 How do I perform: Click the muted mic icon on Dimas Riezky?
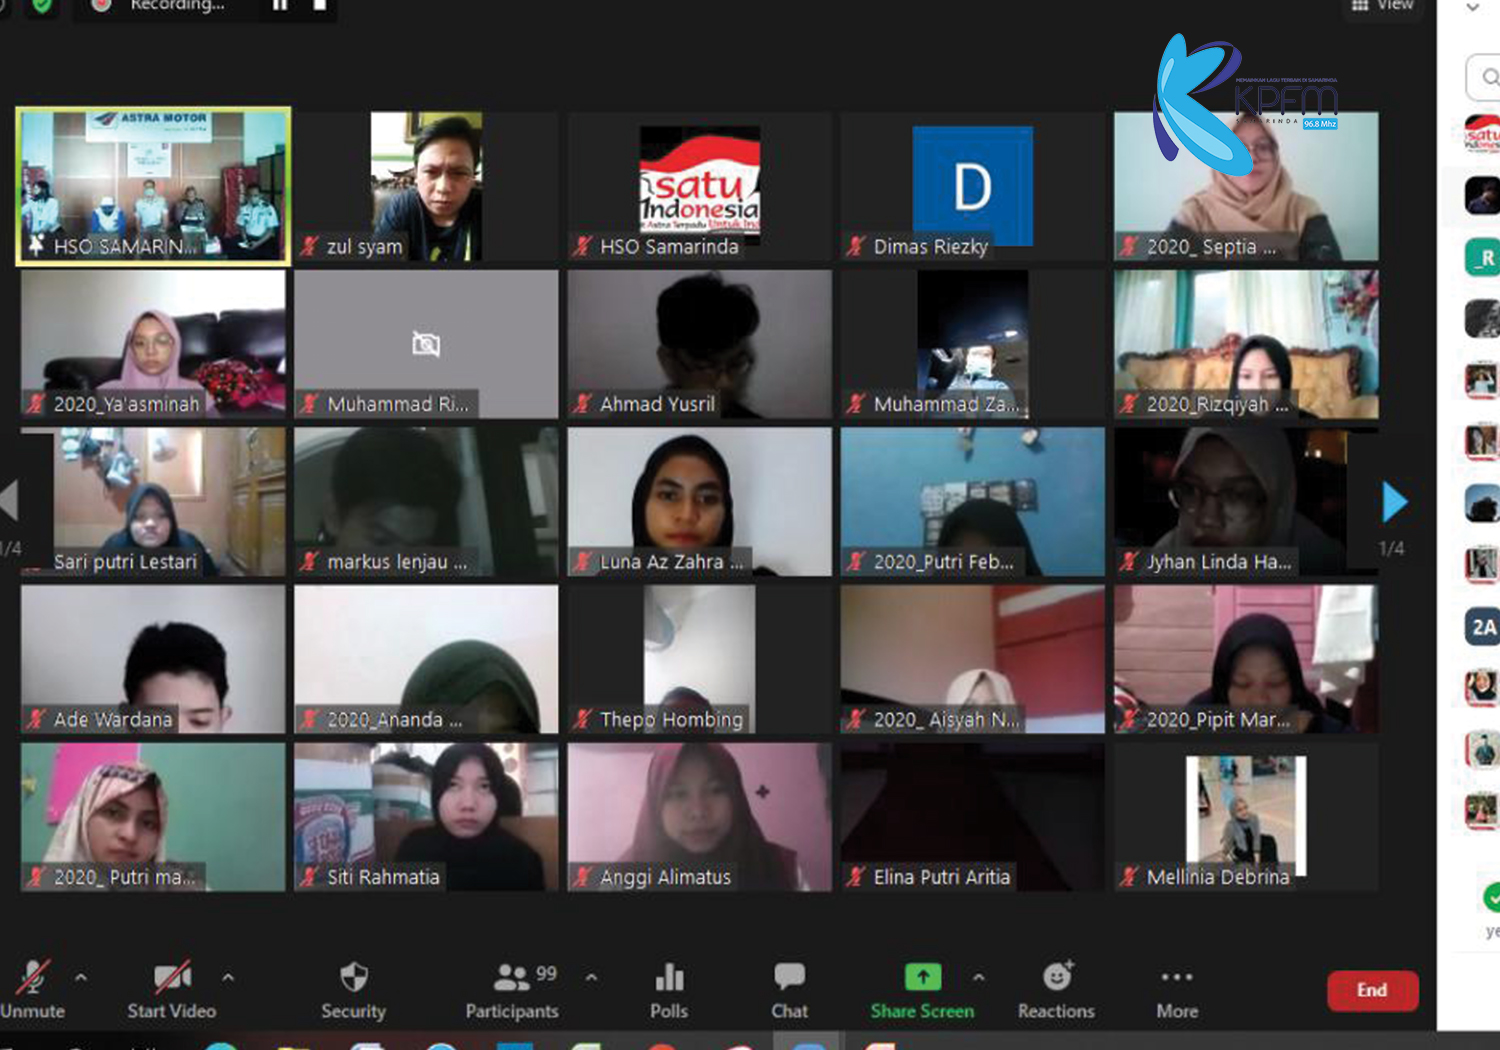pyautogui.click(x=856, y=246)
